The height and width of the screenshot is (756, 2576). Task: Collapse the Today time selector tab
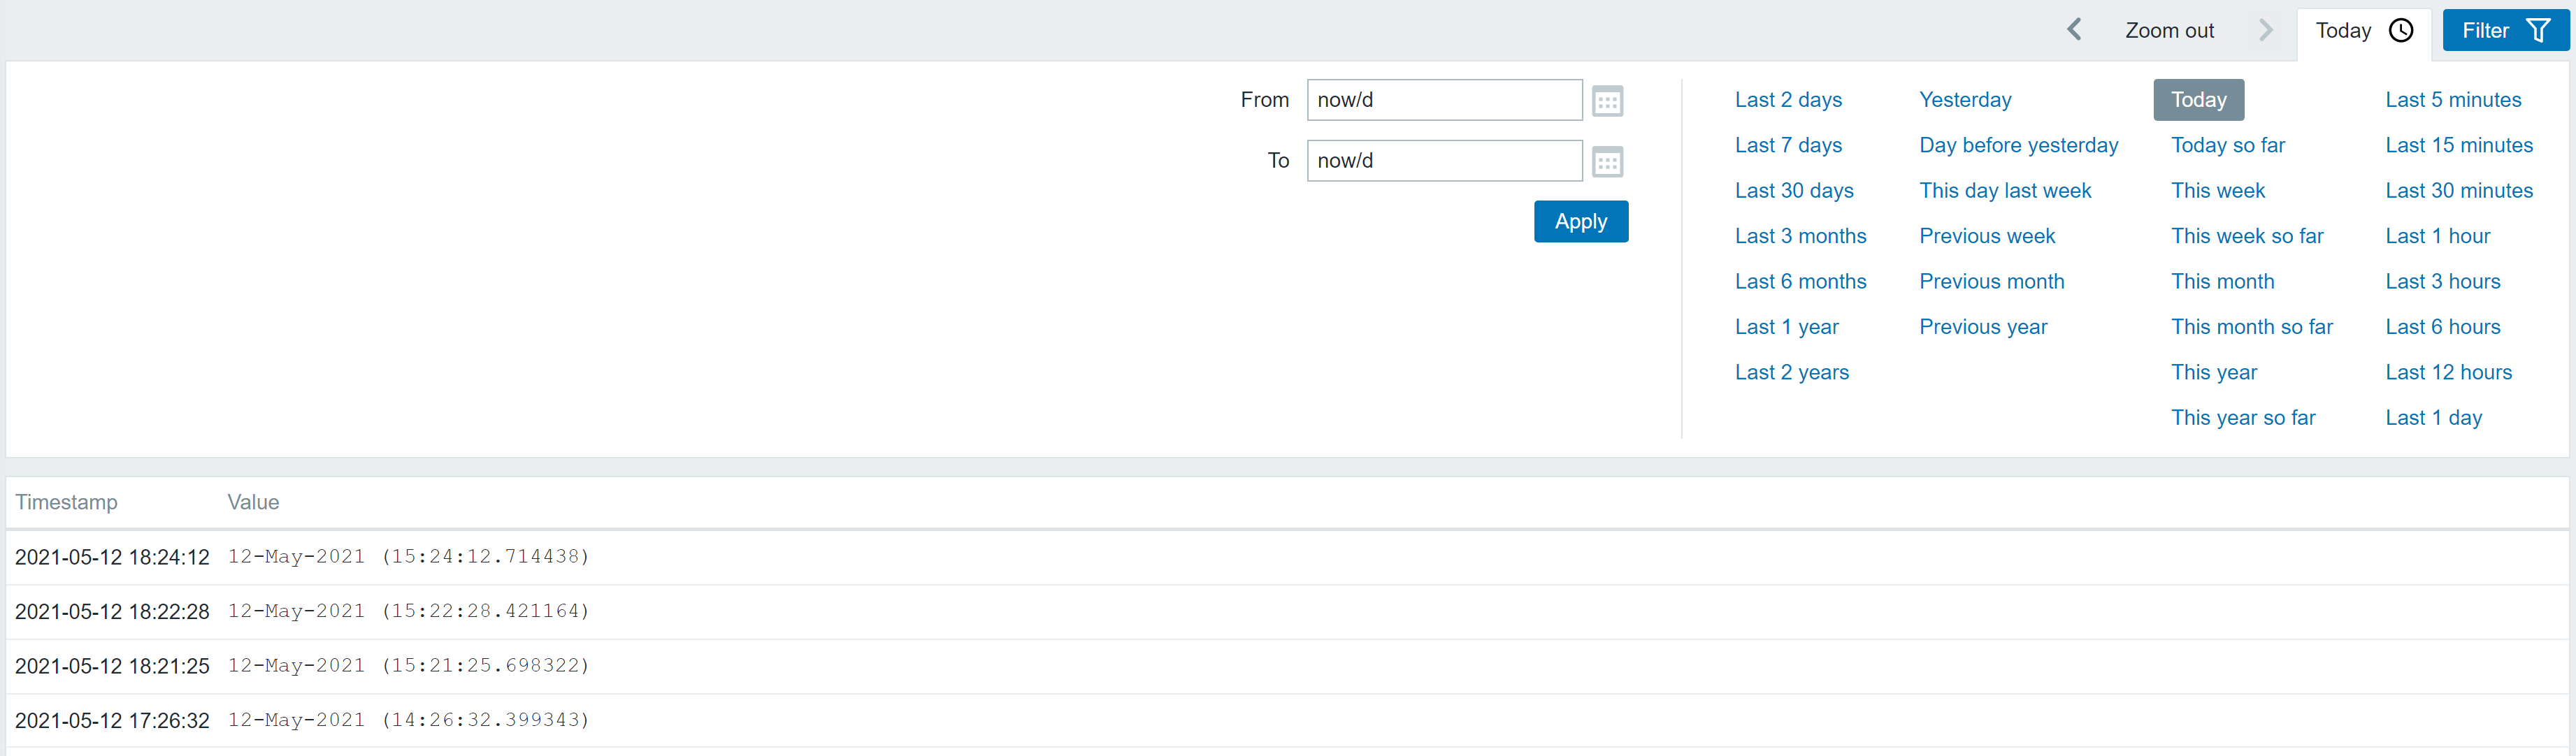[x=2362, y=31]
